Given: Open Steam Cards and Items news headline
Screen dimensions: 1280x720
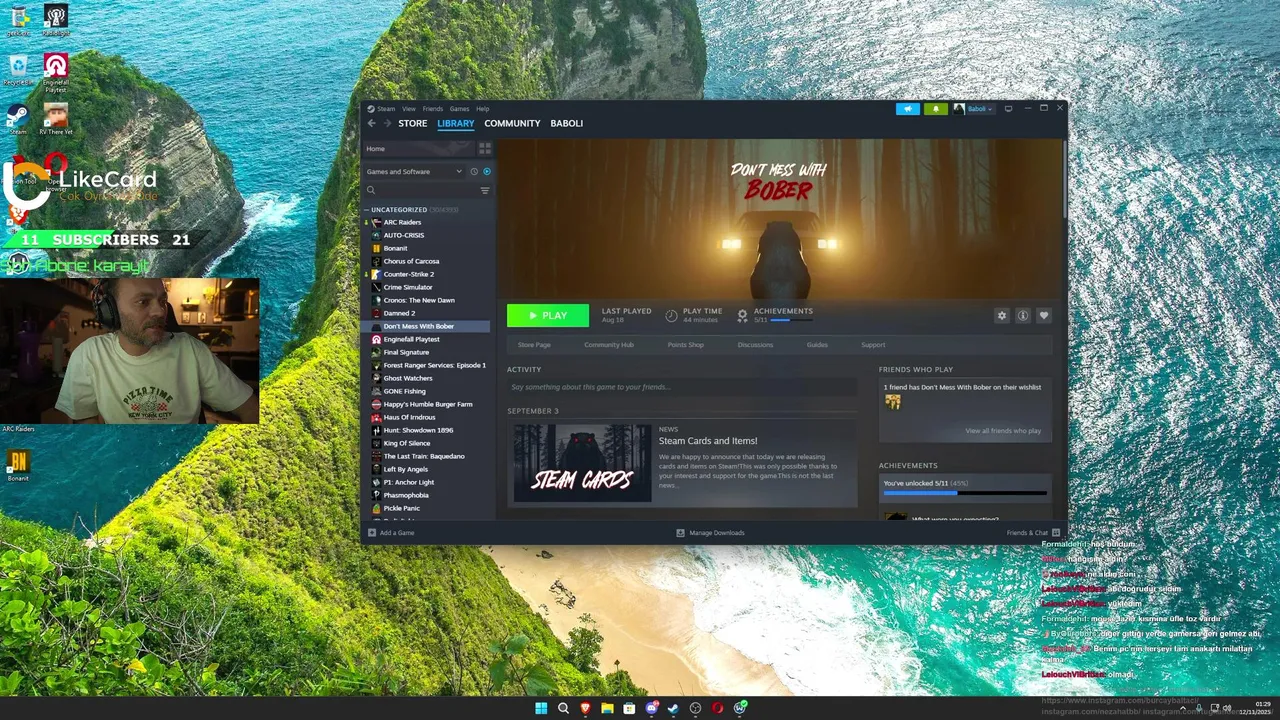Looking at the screenshot, I should (708, 441).
